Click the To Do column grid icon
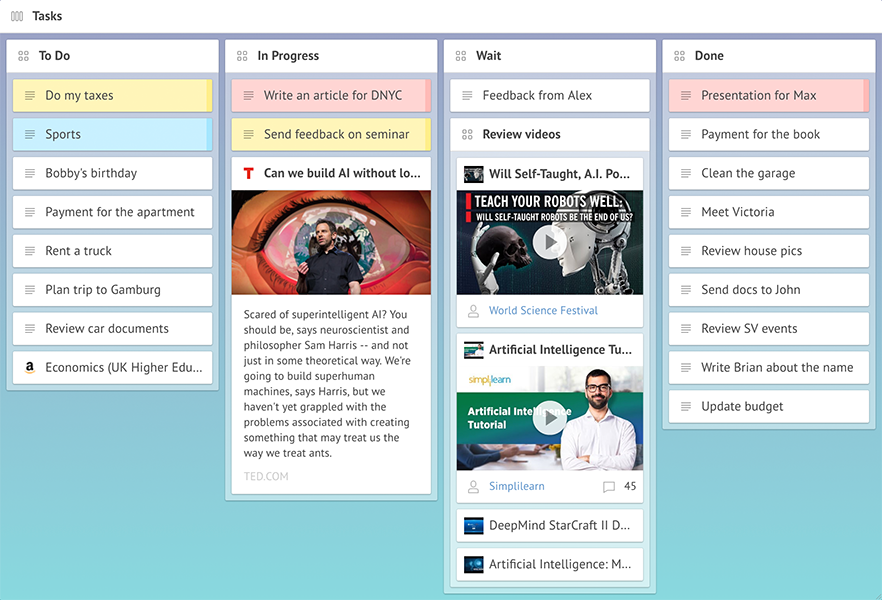Screen dimensions: 882x600 click(x=23, y=56)
